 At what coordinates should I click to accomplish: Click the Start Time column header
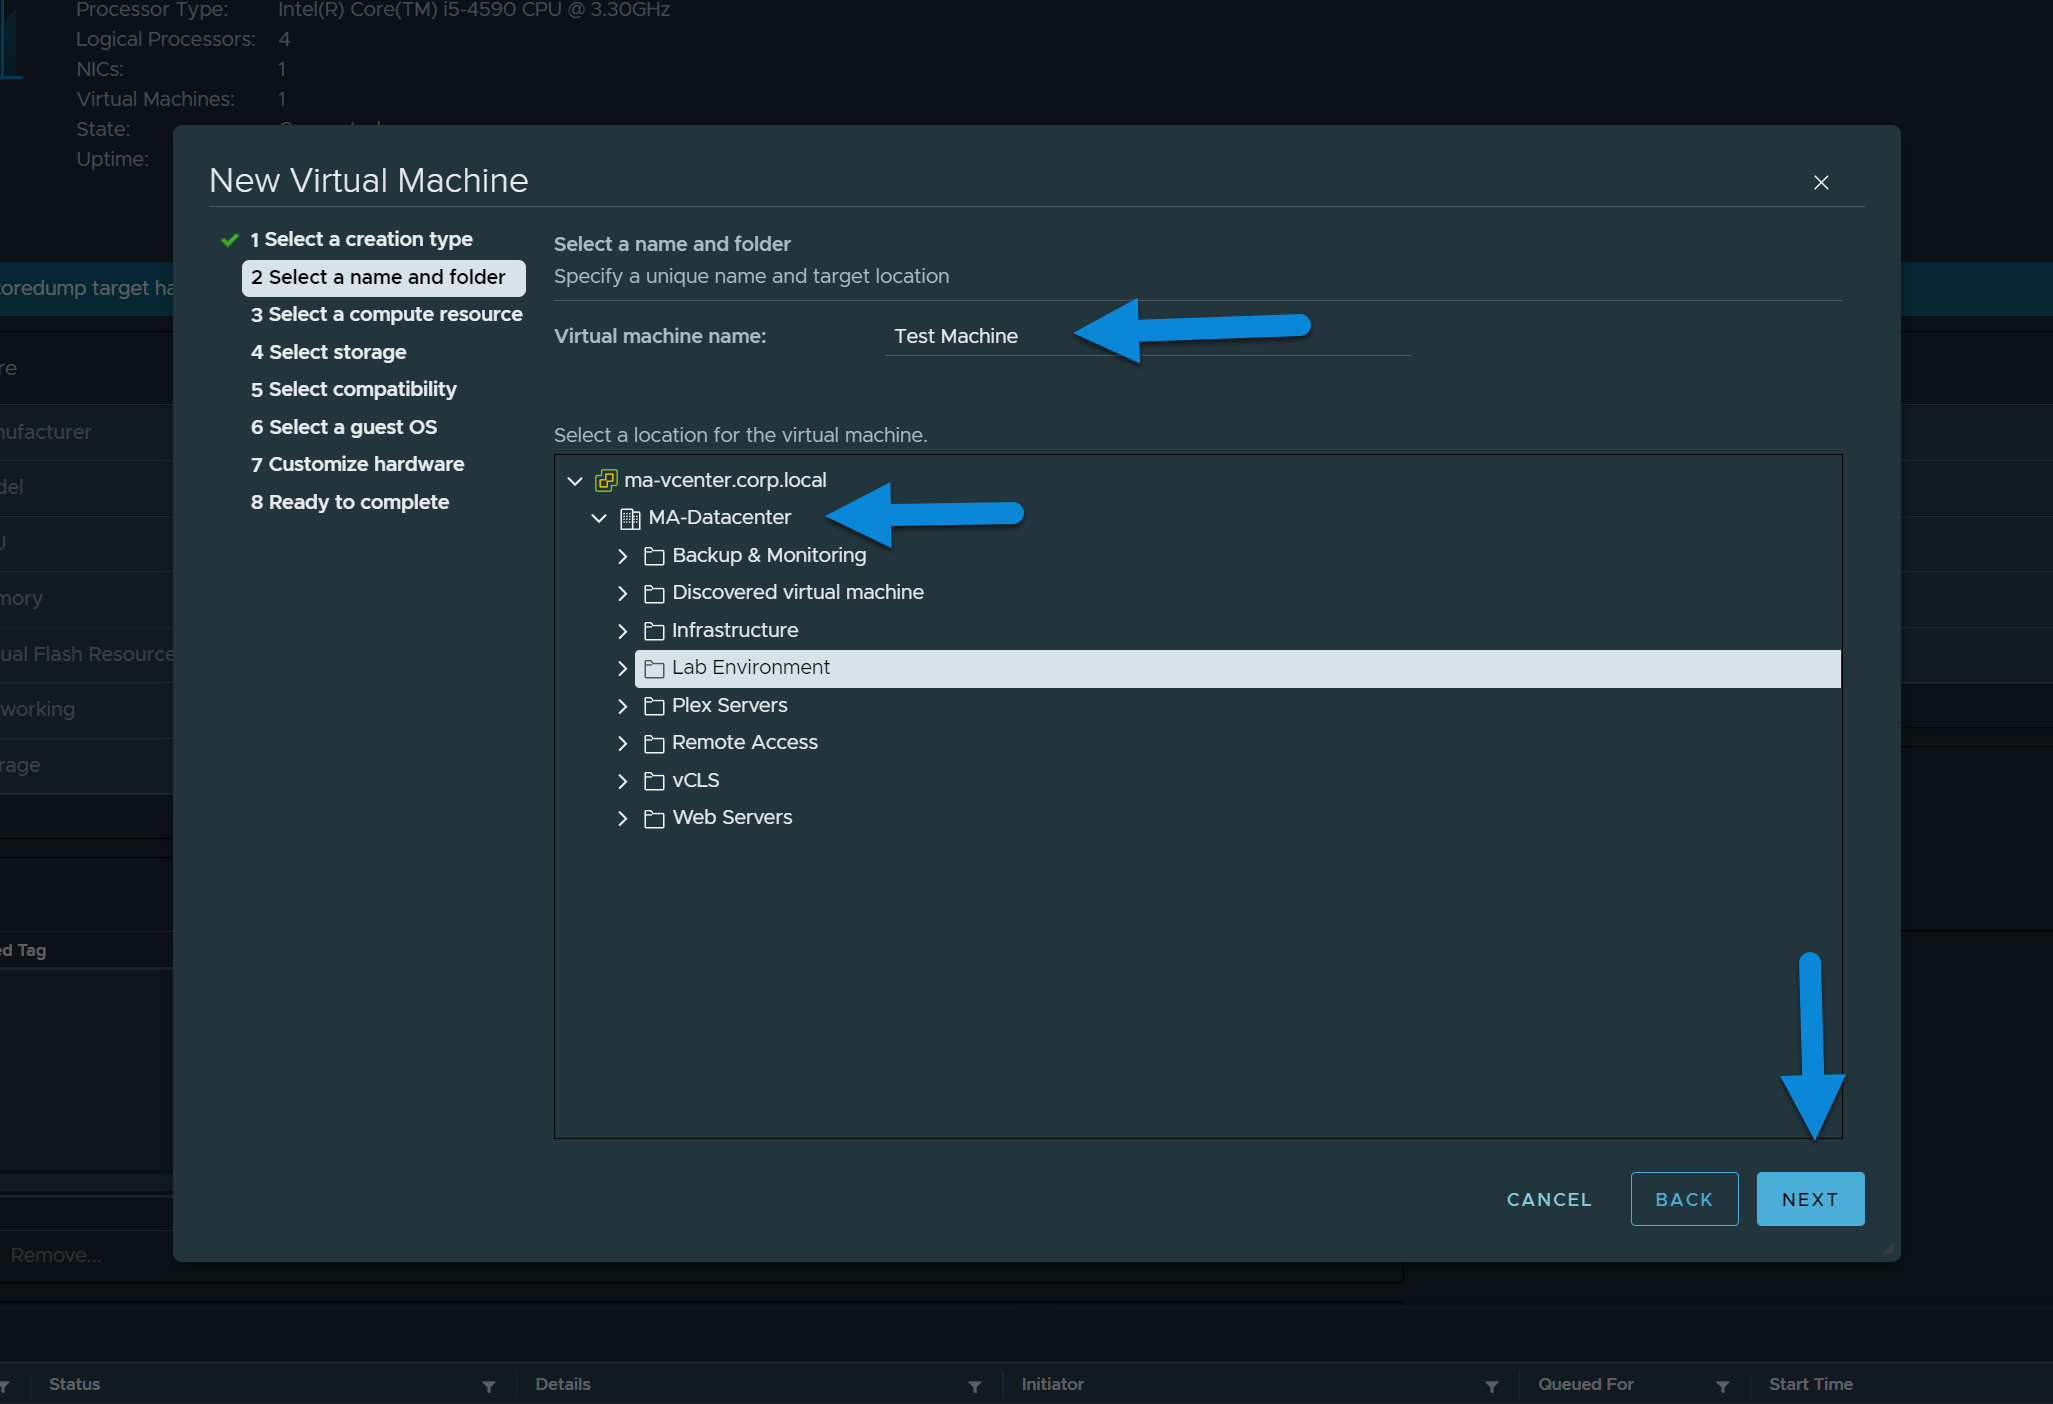1811,1384
